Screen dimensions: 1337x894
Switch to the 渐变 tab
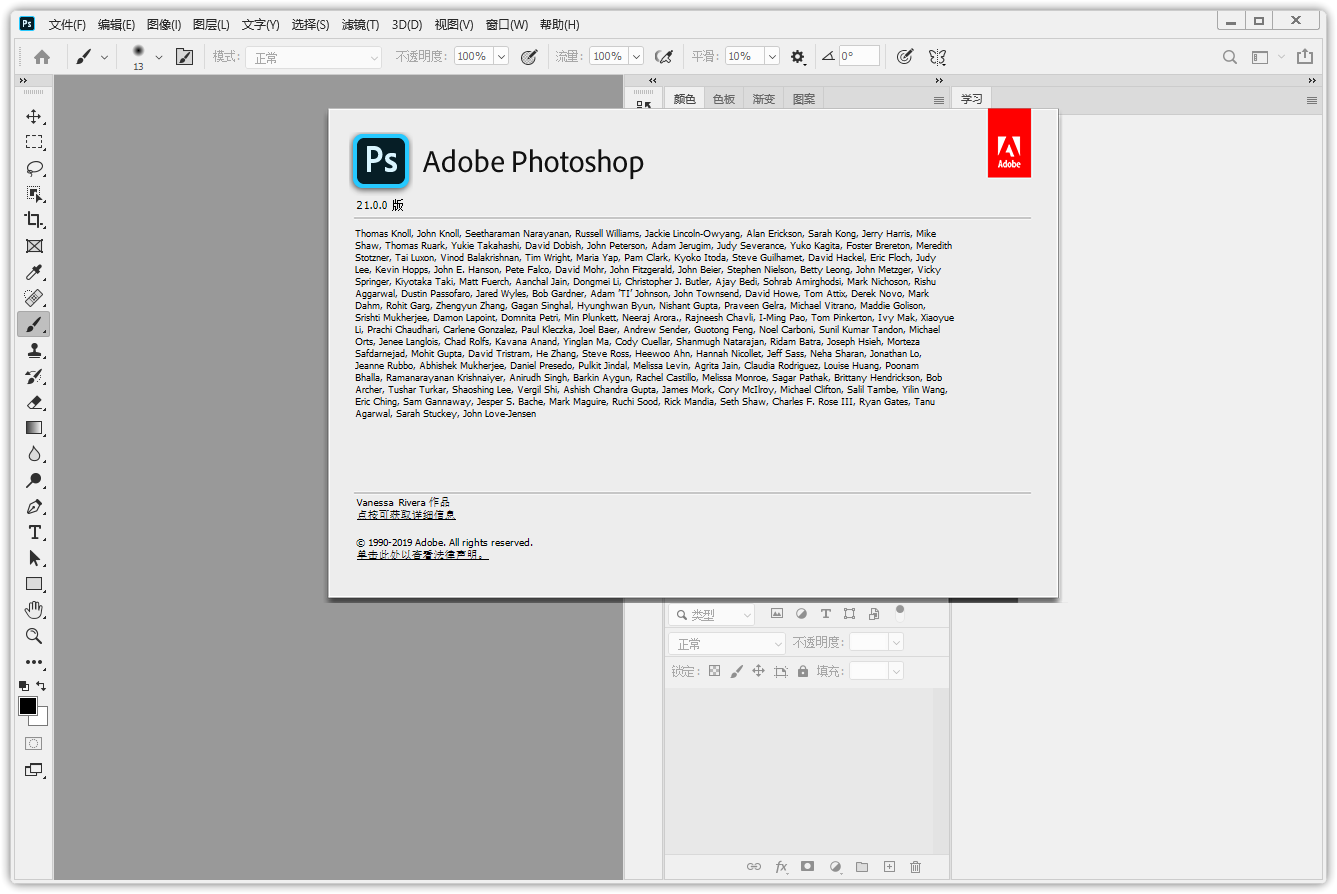[x=764, y=99]
